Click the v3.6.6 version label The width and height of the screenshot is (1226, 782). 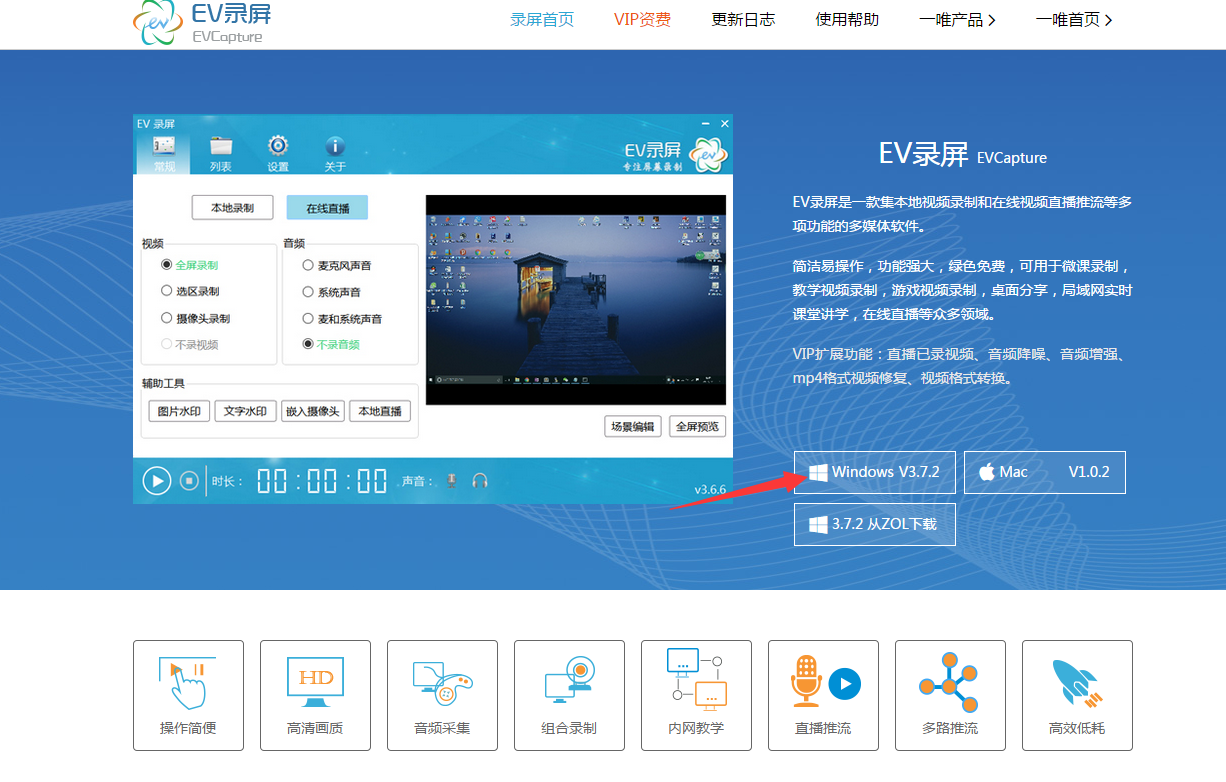[710, 490]
